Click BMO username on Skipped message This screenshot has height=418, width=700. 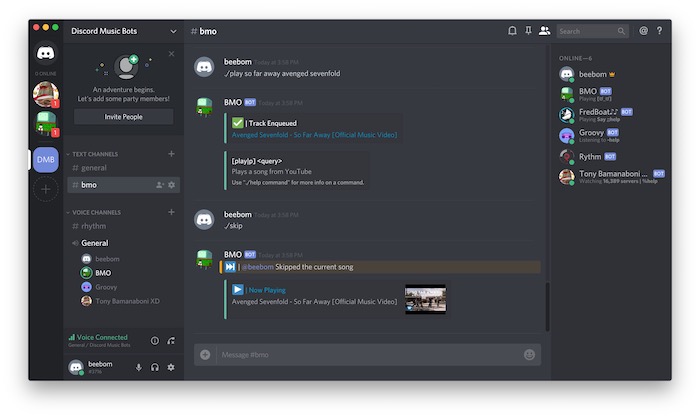pos(233,255)
